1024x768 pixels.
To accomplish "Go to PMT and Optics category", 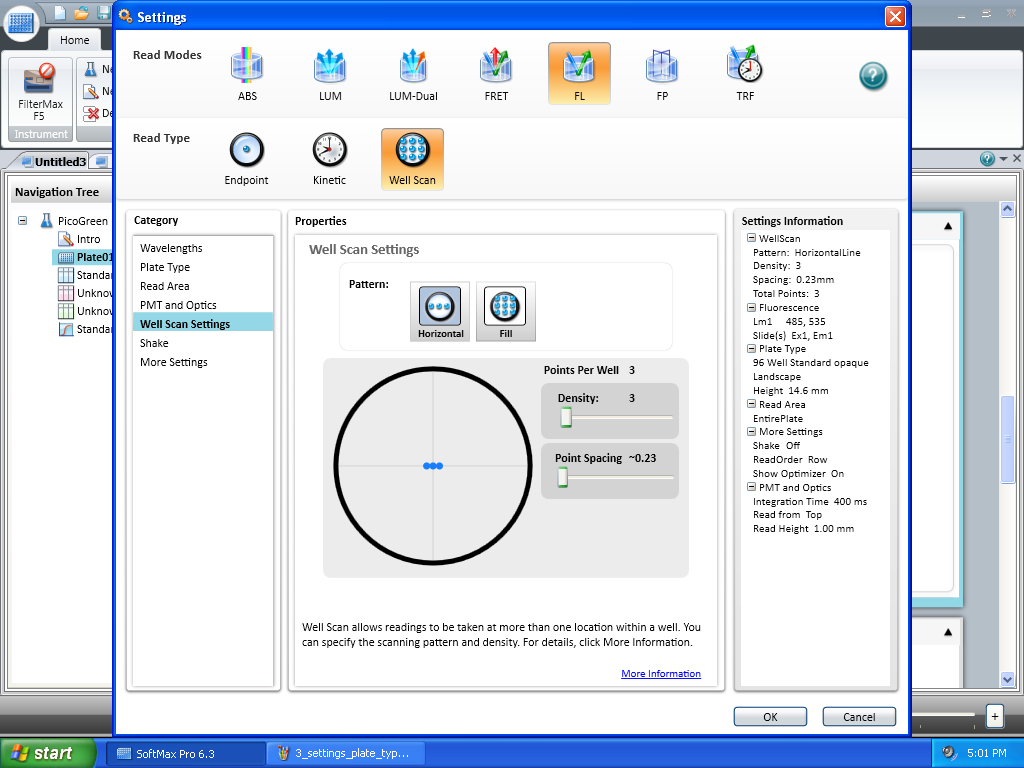I will [178, 305].
